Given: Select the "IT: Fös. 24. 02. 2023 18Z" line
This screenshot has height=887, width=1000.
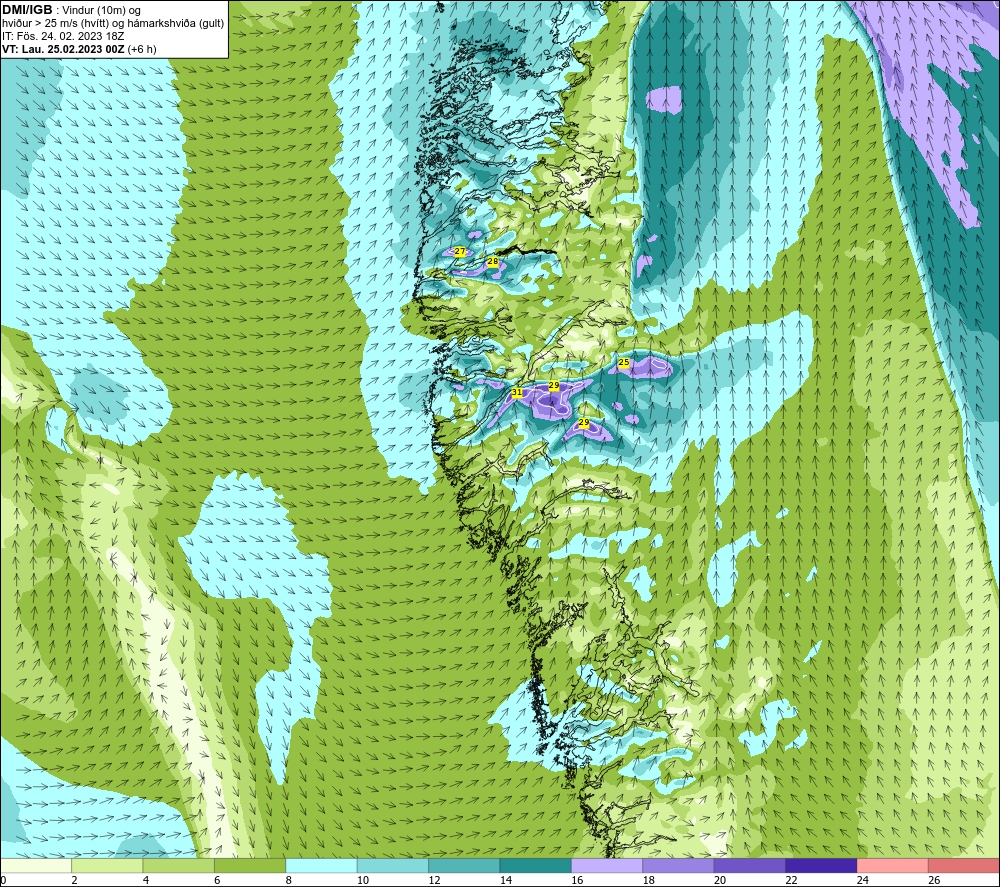Looking at the screenshot, I should pos(63,36).
